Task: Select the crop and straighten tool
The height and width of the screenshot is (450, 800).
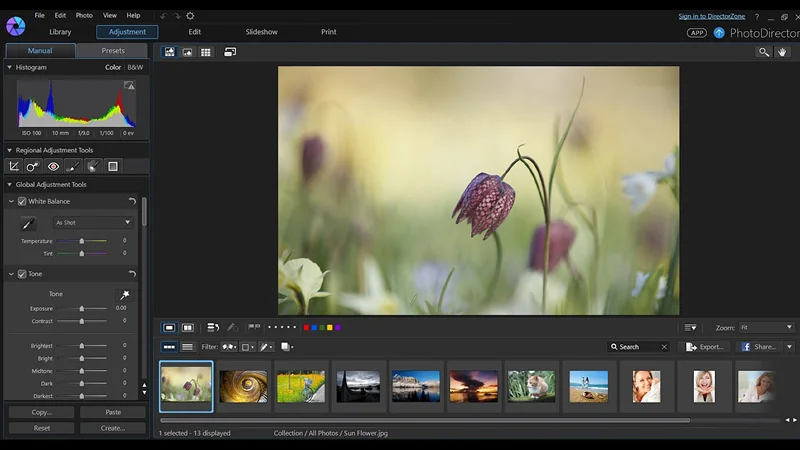Action: [x=14, y=166]
